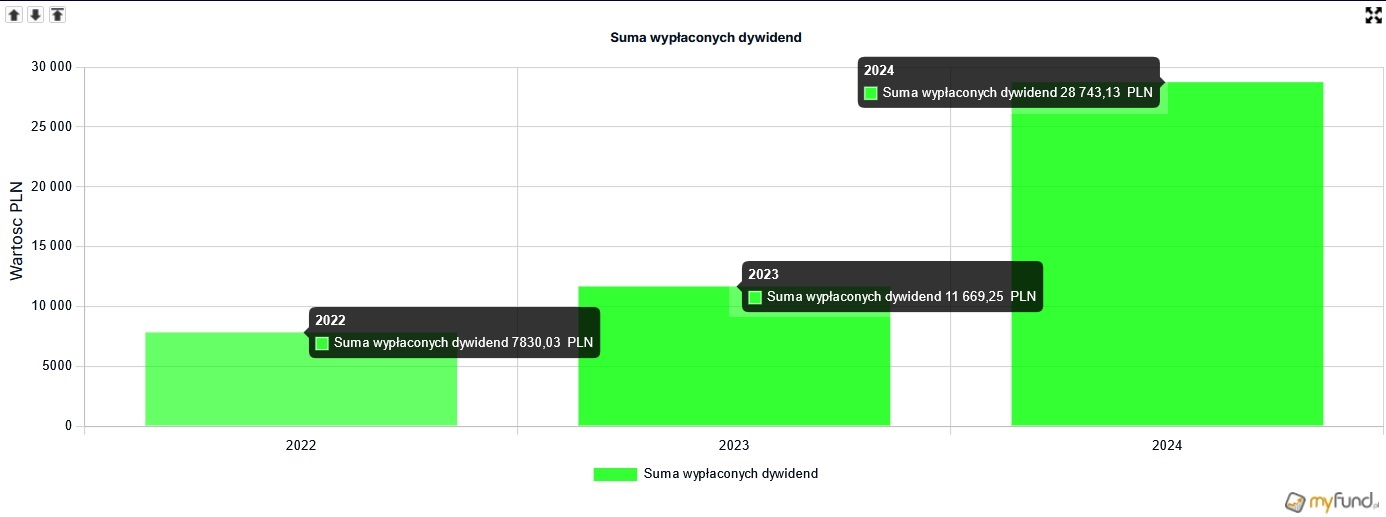Expand the chart to fullscreen
Screen dimensions: 1386x517
[x=1373, y=15]
